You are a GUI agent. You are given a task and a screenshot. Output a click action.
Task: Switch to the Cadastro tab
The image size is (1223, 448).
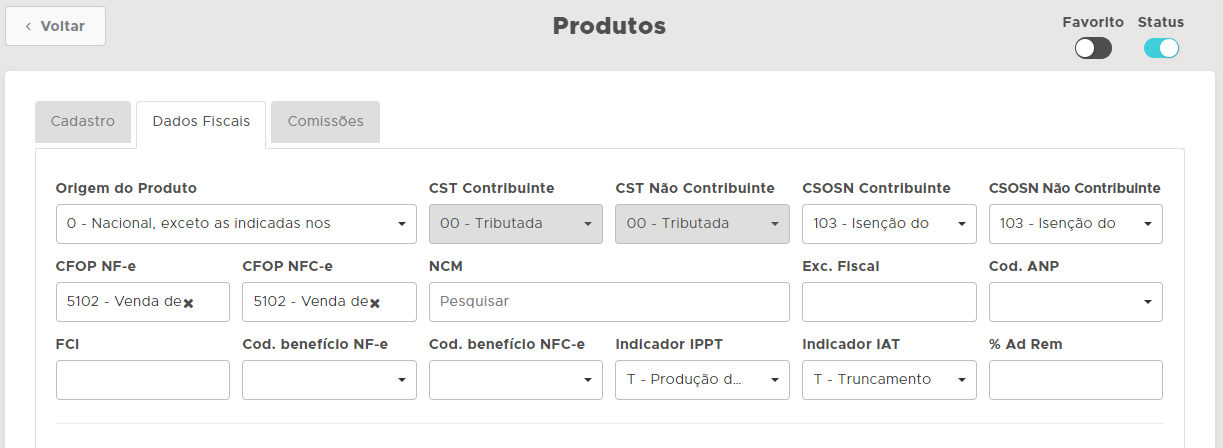(83, 122)
